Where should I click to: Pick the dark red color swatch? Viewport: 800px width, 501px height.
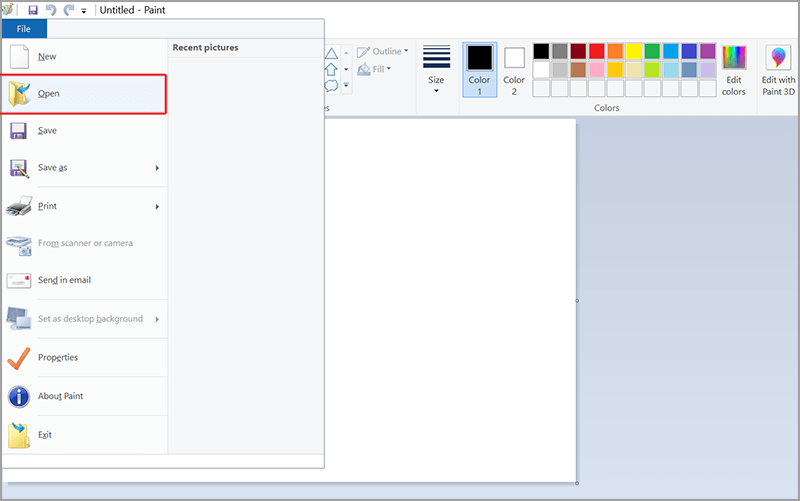[x=578, y=51]
